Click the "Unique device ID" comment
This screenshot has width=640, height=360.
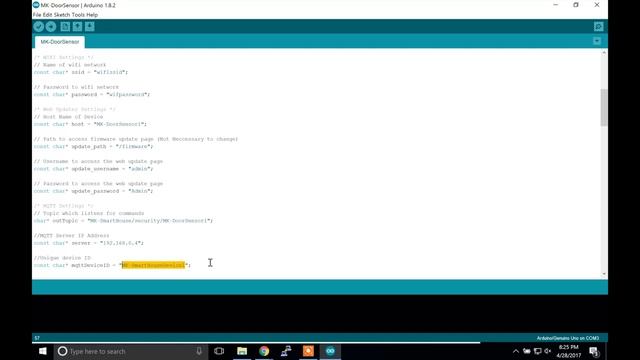62,258
